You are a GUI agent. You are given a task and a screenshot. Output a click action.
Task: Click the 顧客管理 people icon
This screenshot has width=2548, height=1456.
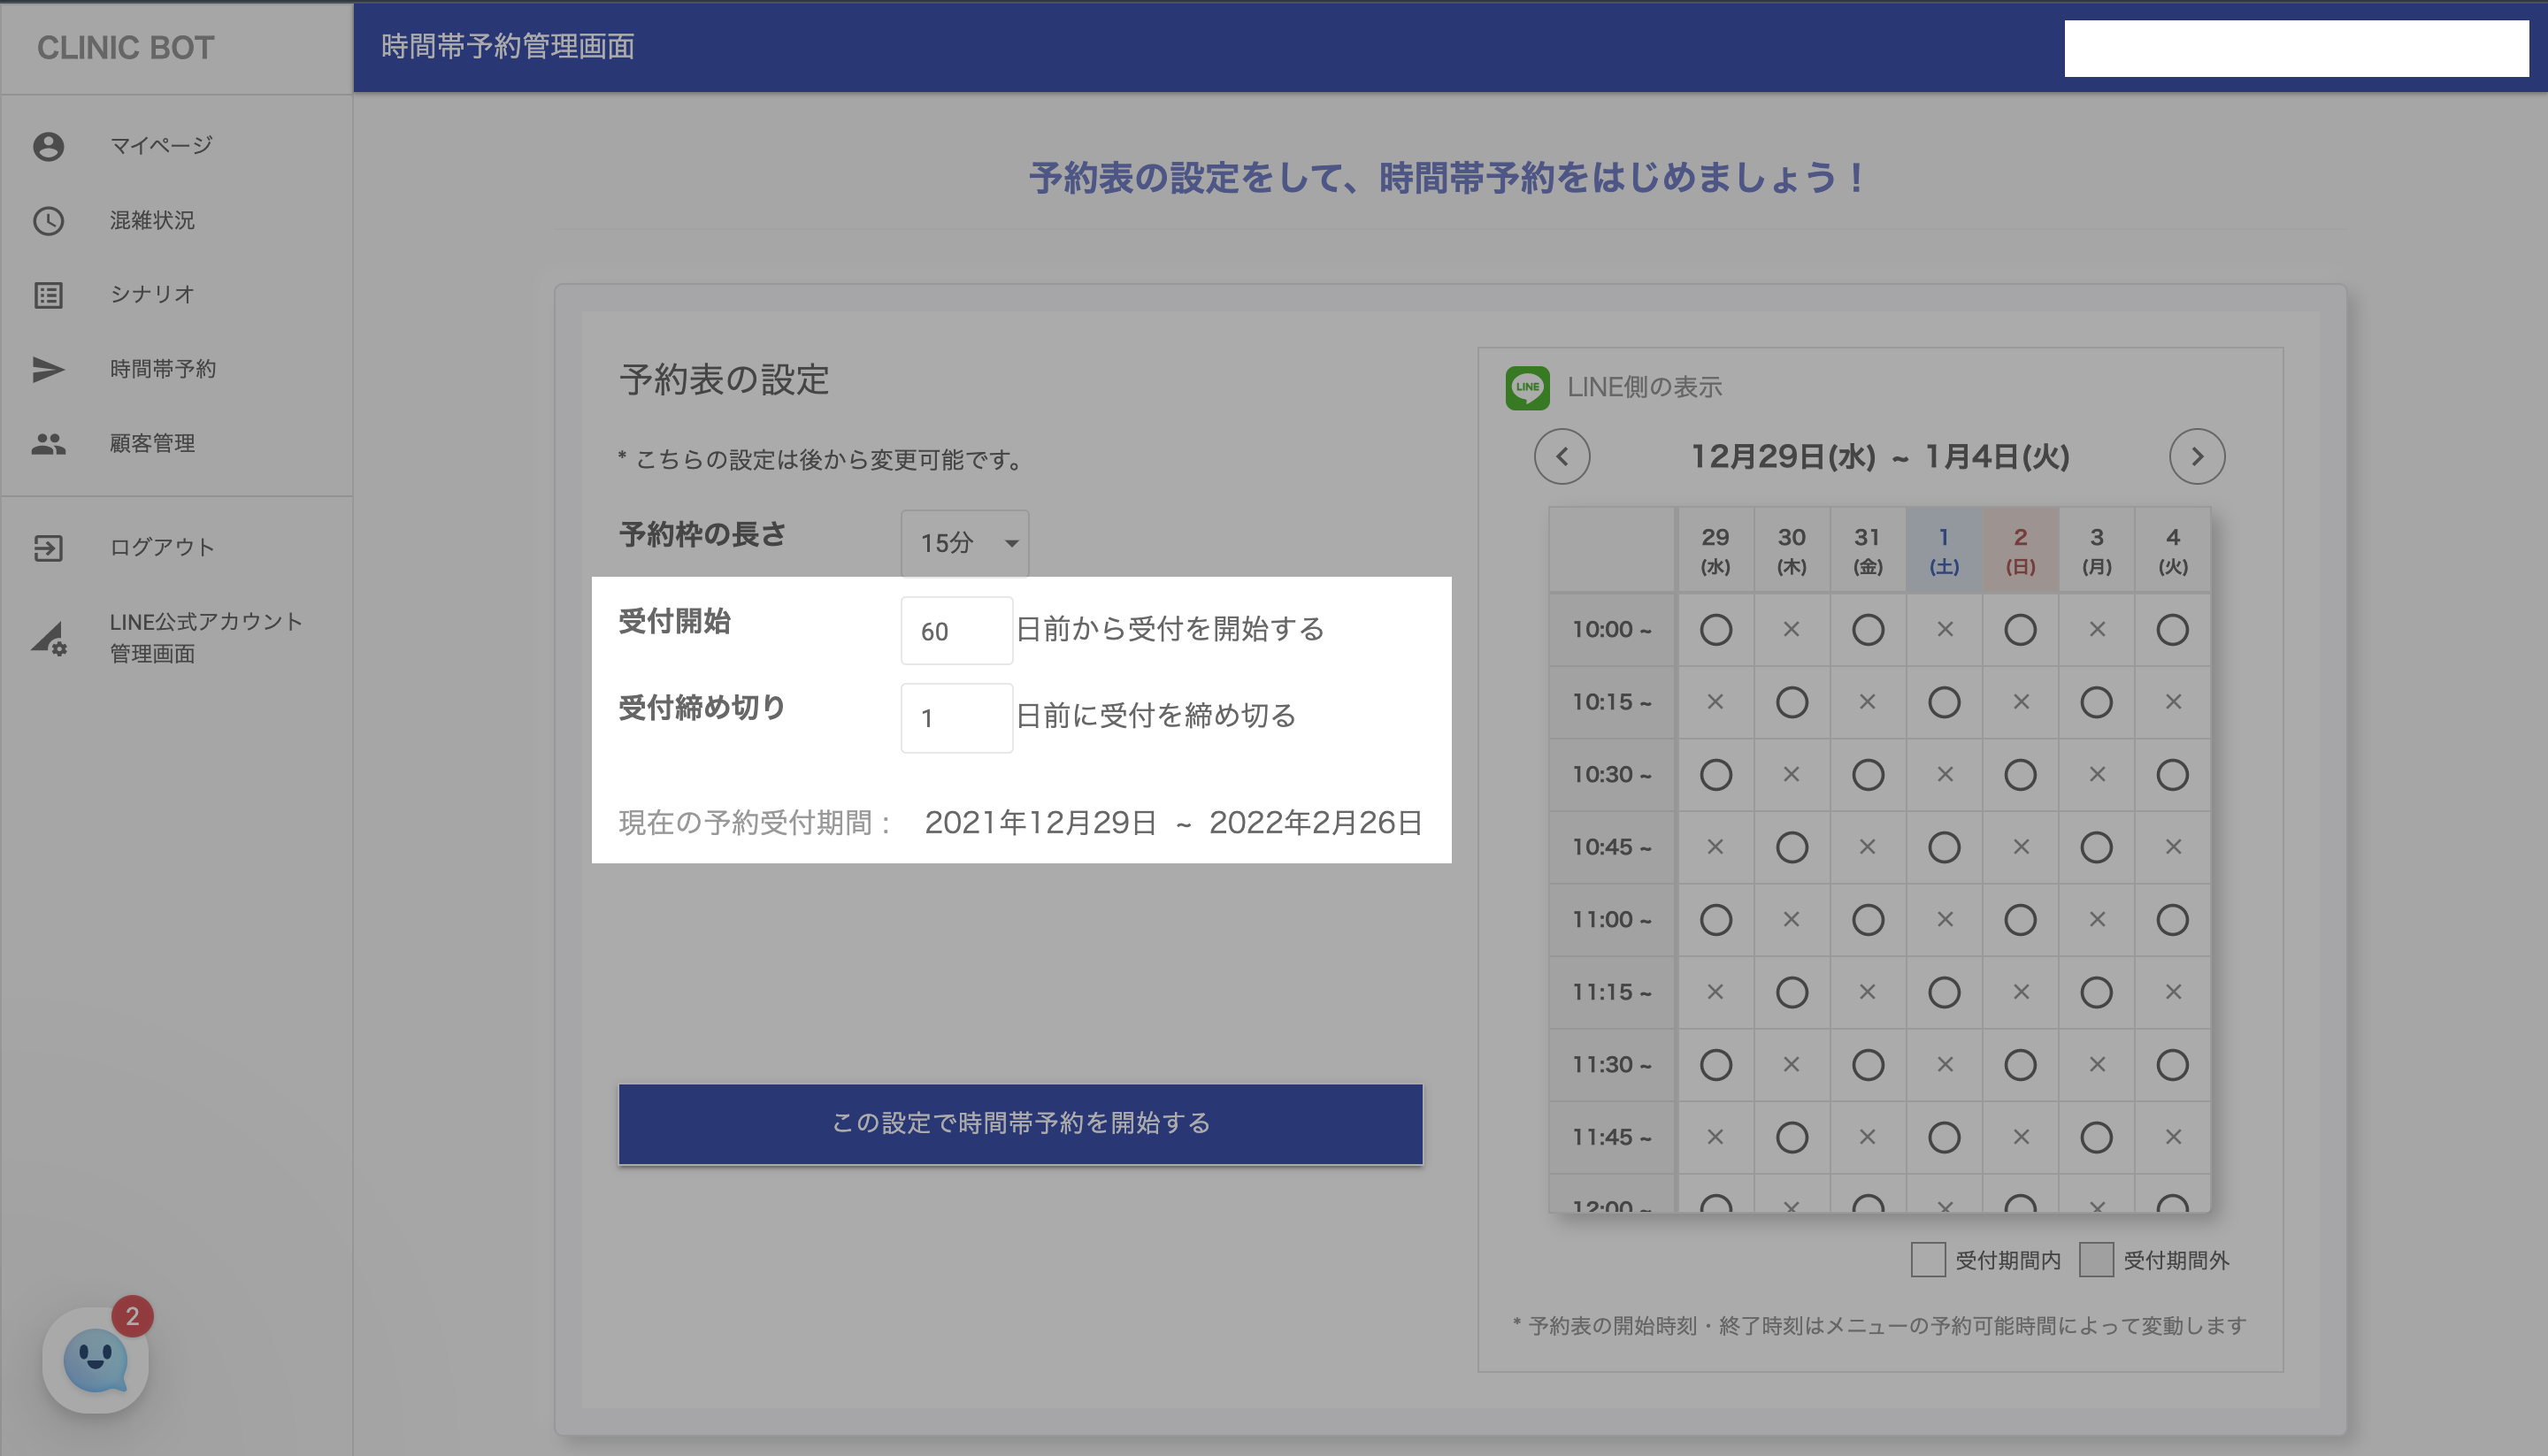(48, 443)
